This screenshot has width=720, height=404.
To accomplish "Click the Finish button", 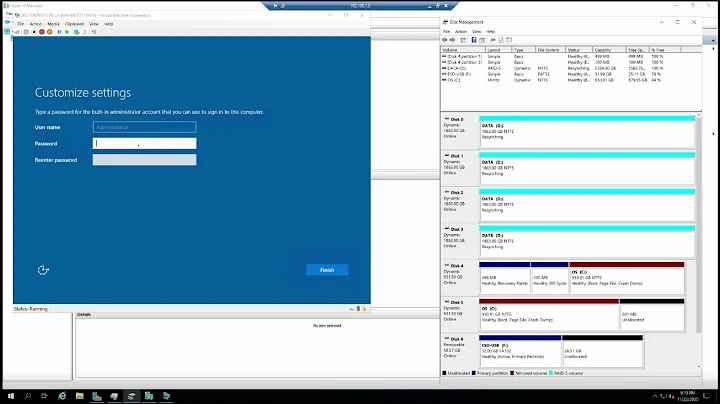I will point(327,270).
